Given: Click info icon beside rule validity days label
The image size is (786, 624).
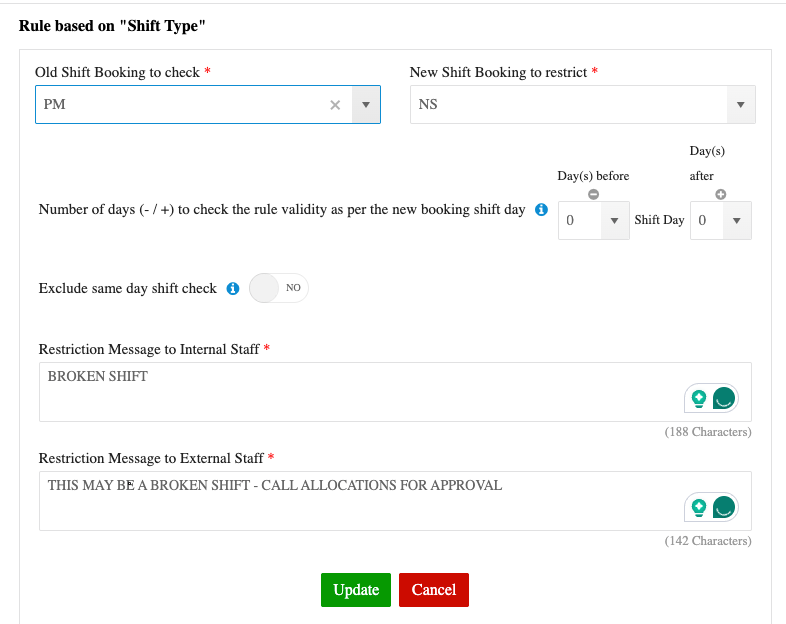Looking at the screenshot, I should click(x=541, y=210).
